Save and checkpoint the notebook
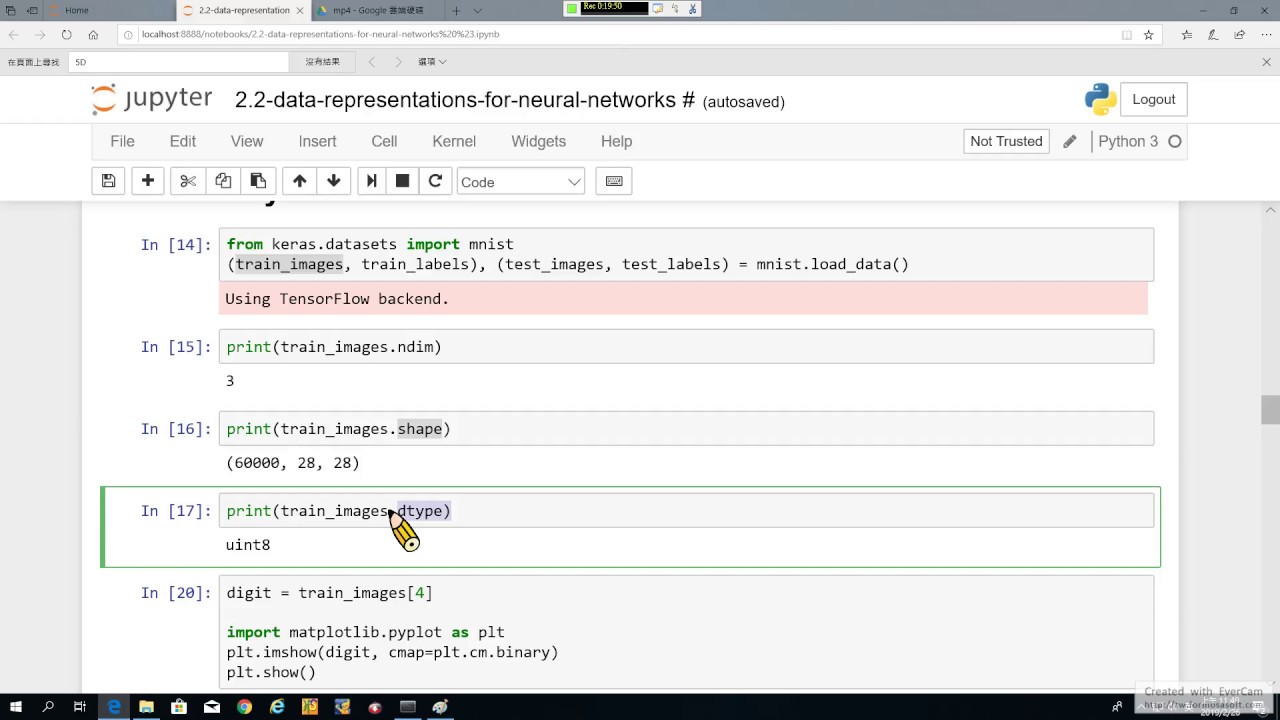 [x=109, y=181]
